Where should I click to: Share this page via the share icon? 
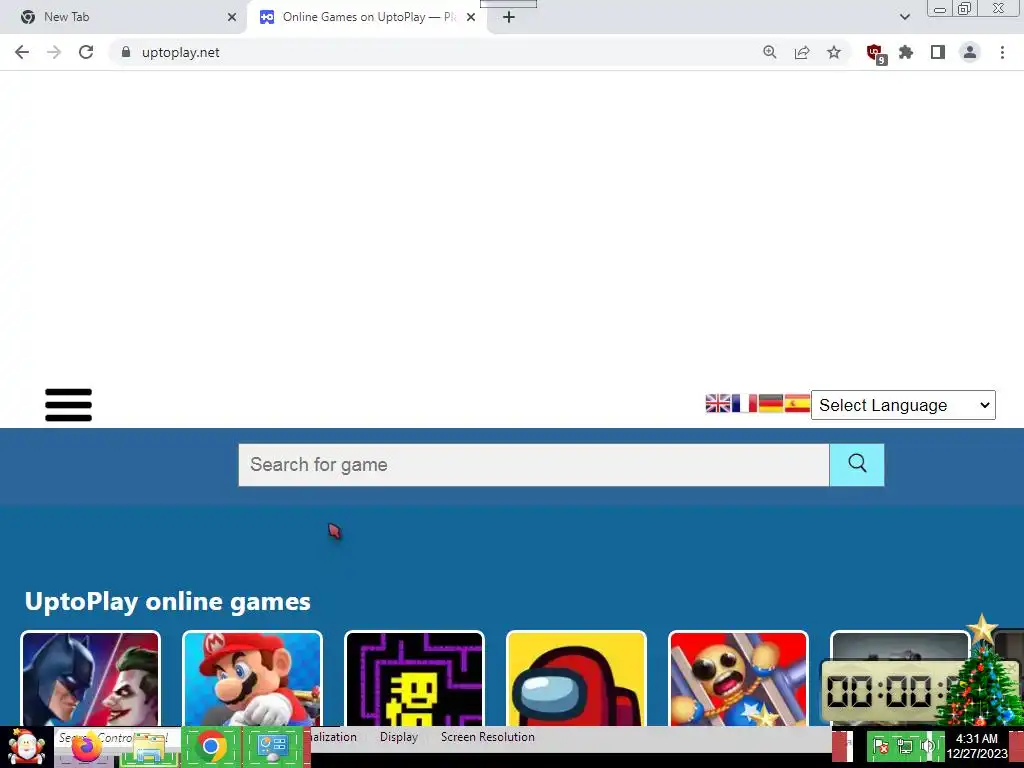pos(802,52)
